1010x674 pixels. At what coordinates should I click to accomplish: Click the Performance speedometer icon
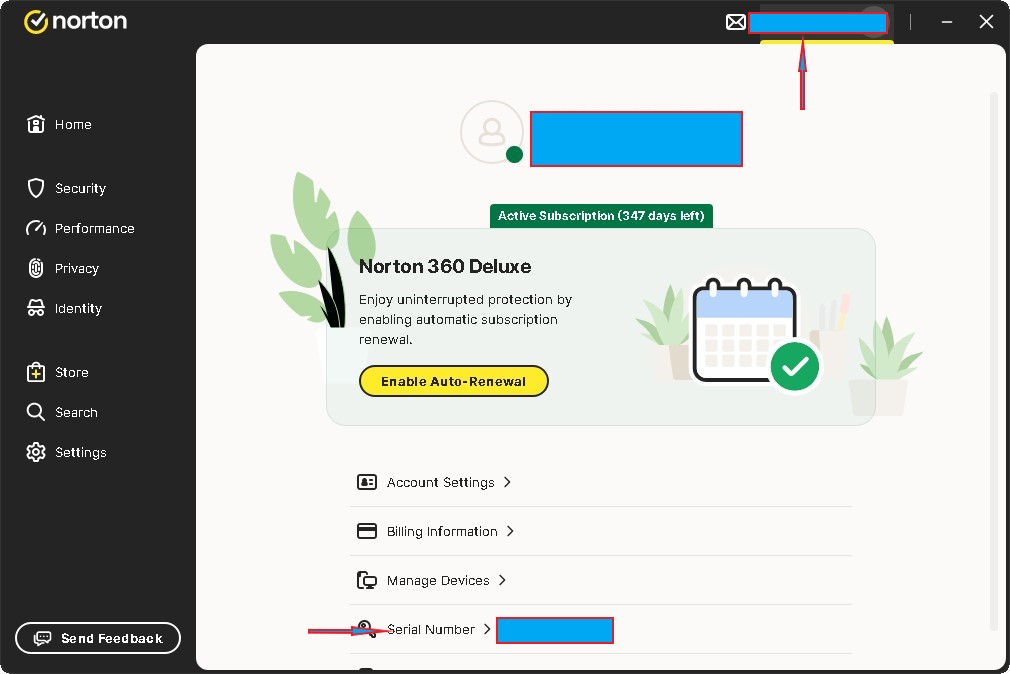click(36, 228)
